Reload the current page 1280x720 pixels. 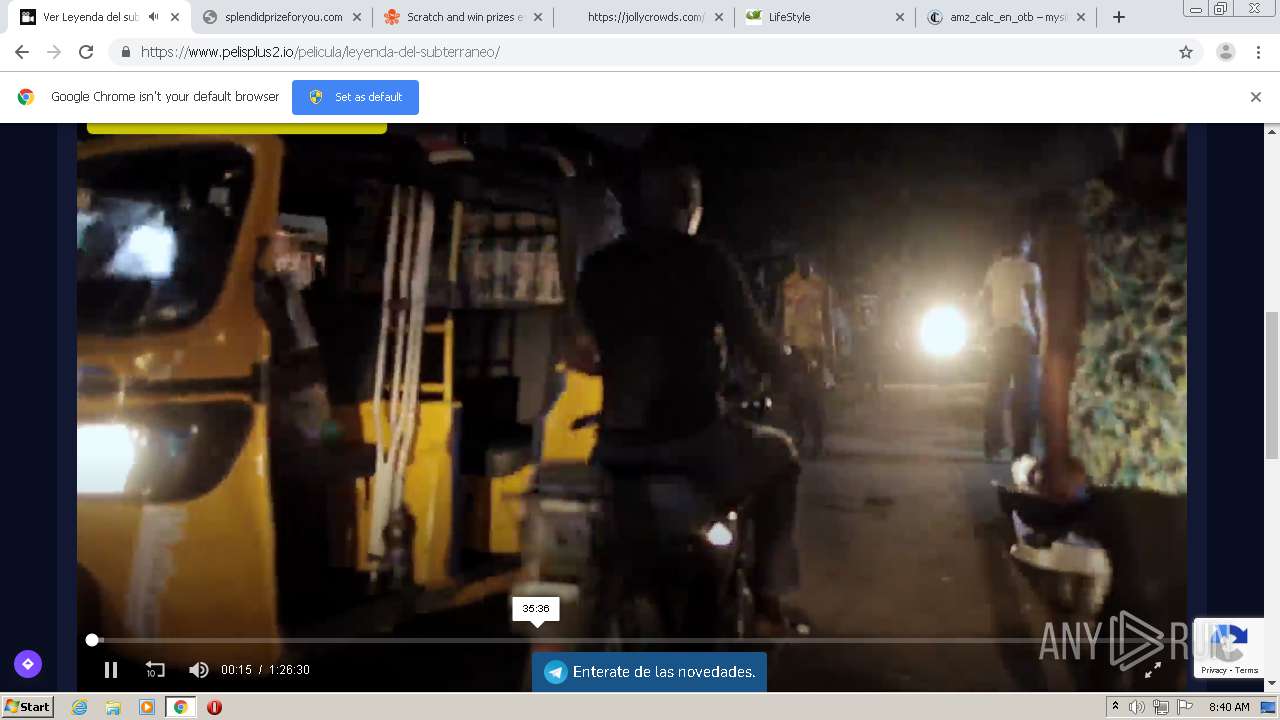[86, 52]
